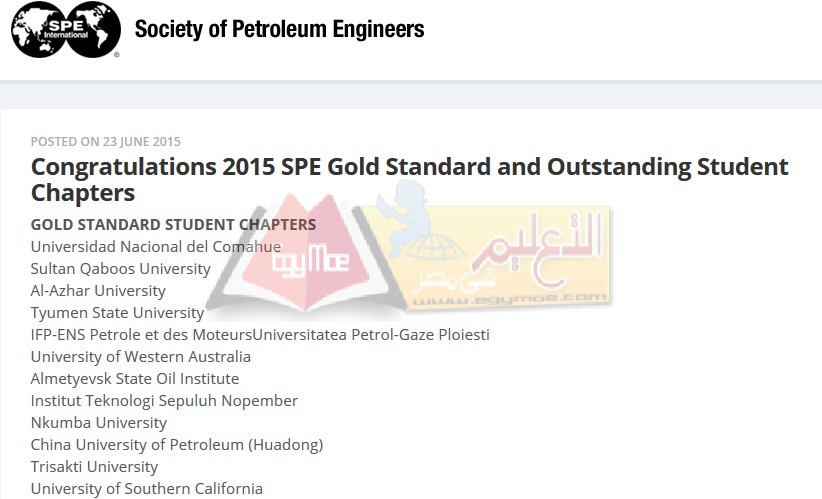Screen dimensions: 822x499
Task: Click University of Southern California entry
Action: [x=147, y=489]
